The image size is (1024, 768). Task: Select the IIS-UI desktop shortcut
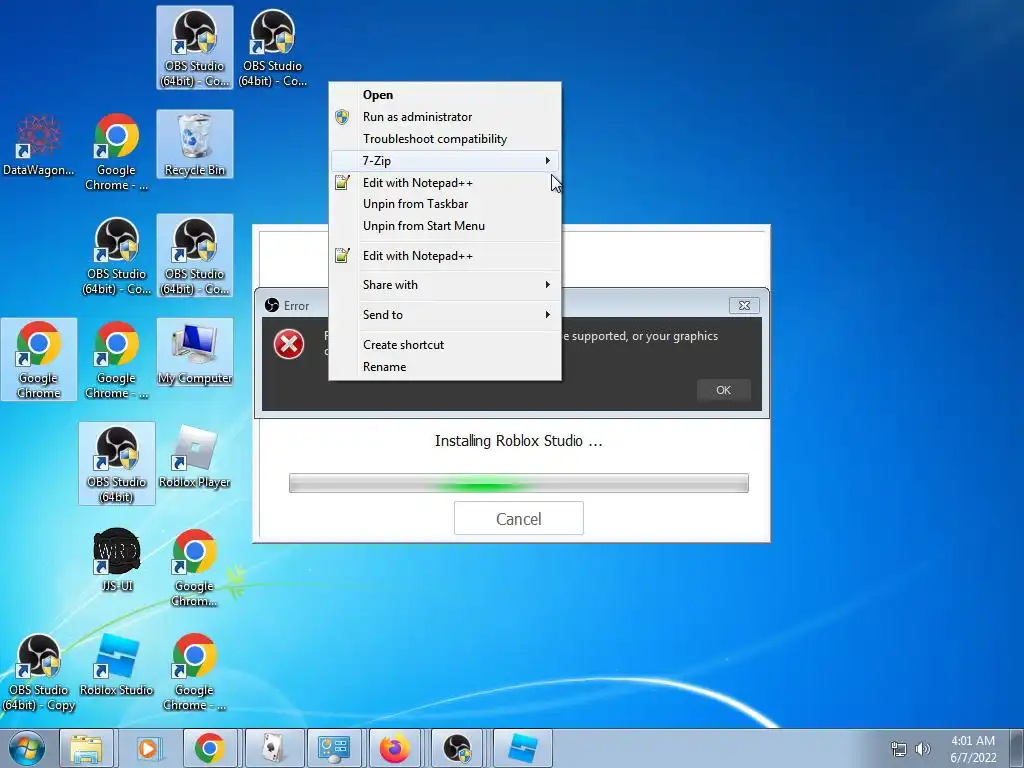click(116, 560)
